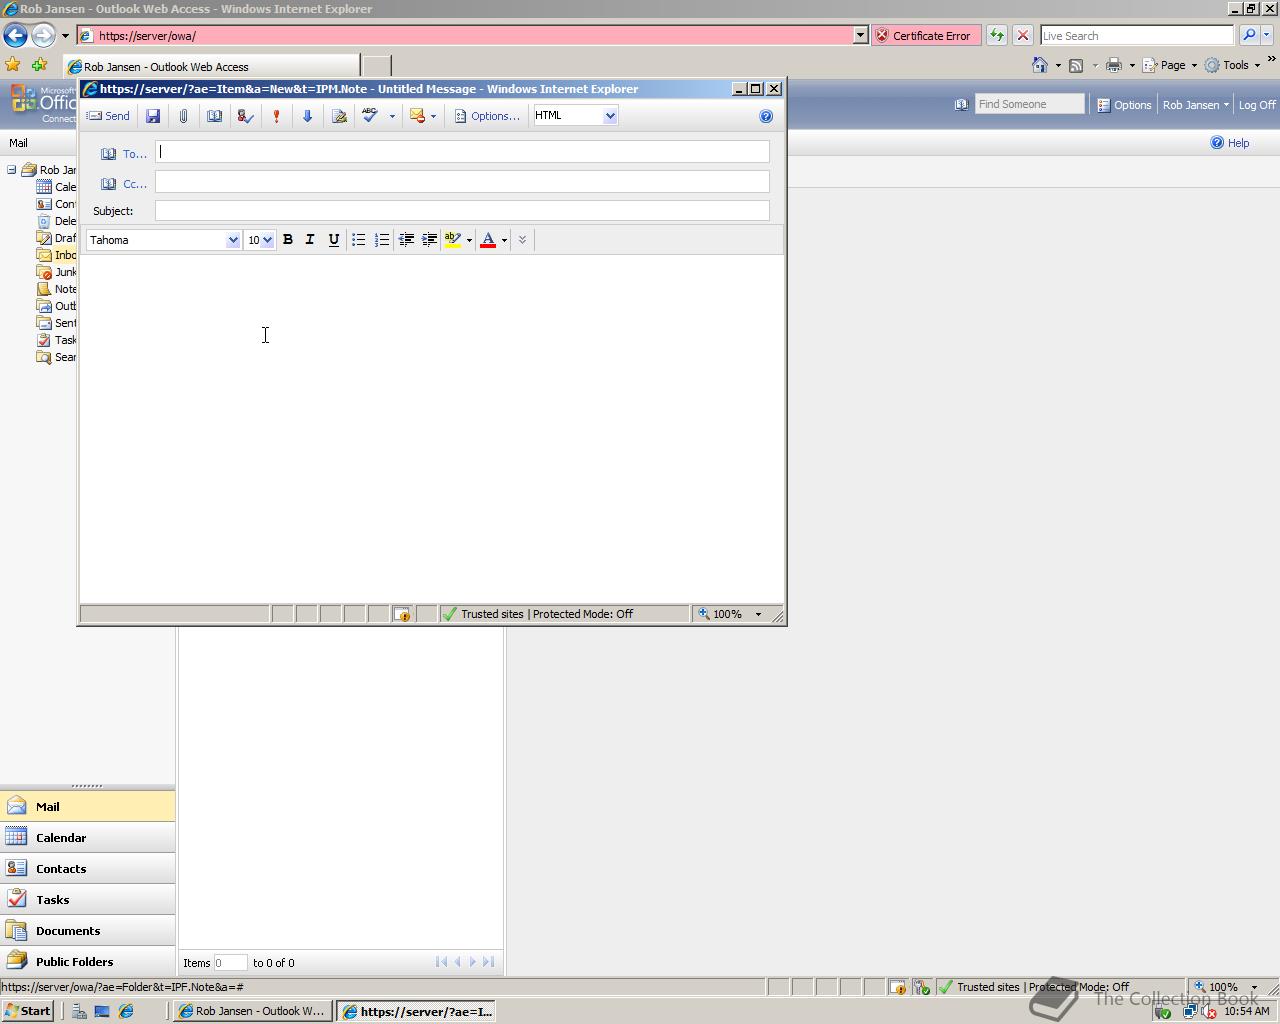Click the signature insert icon
Image resolution: width=1280 pixels, height=1024 pixels.
pos(339,116)
